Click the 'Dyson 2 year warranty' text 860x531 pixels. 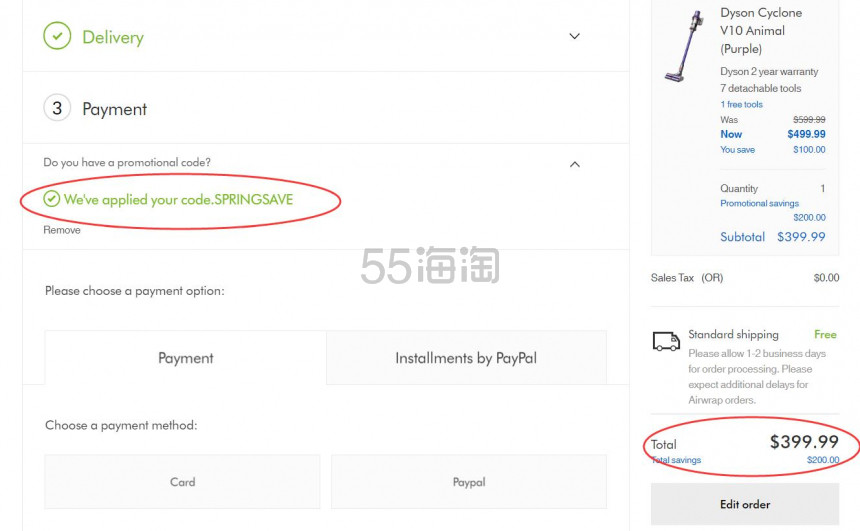[x=769, y=71]
